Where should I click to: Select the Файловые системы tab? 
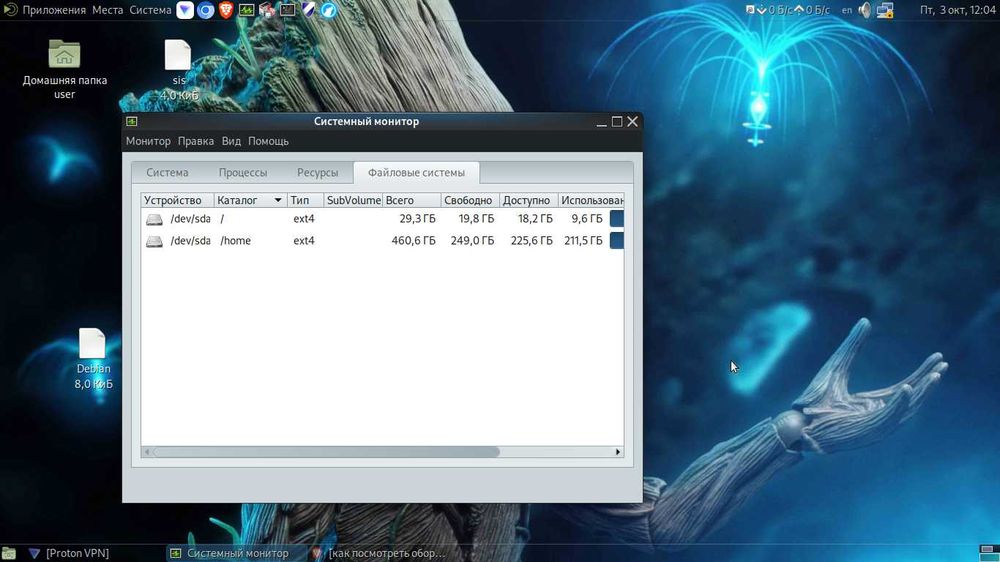click(416, 172)
